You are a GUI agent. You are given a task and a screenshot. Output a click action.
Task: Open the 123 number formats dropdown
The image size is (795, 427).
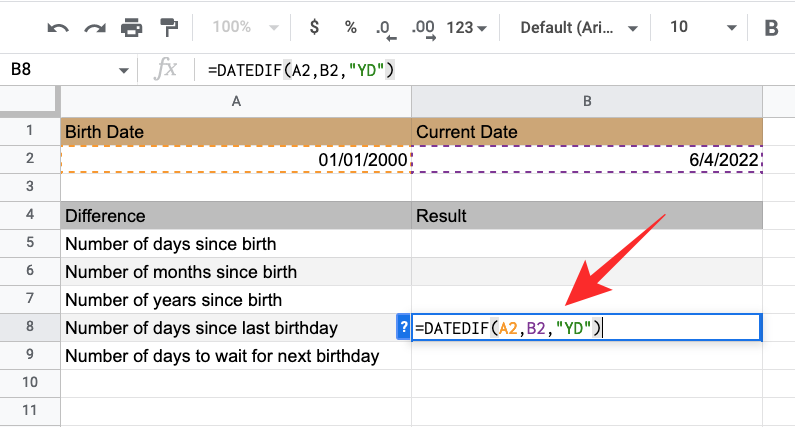click(x=466, y=28)
